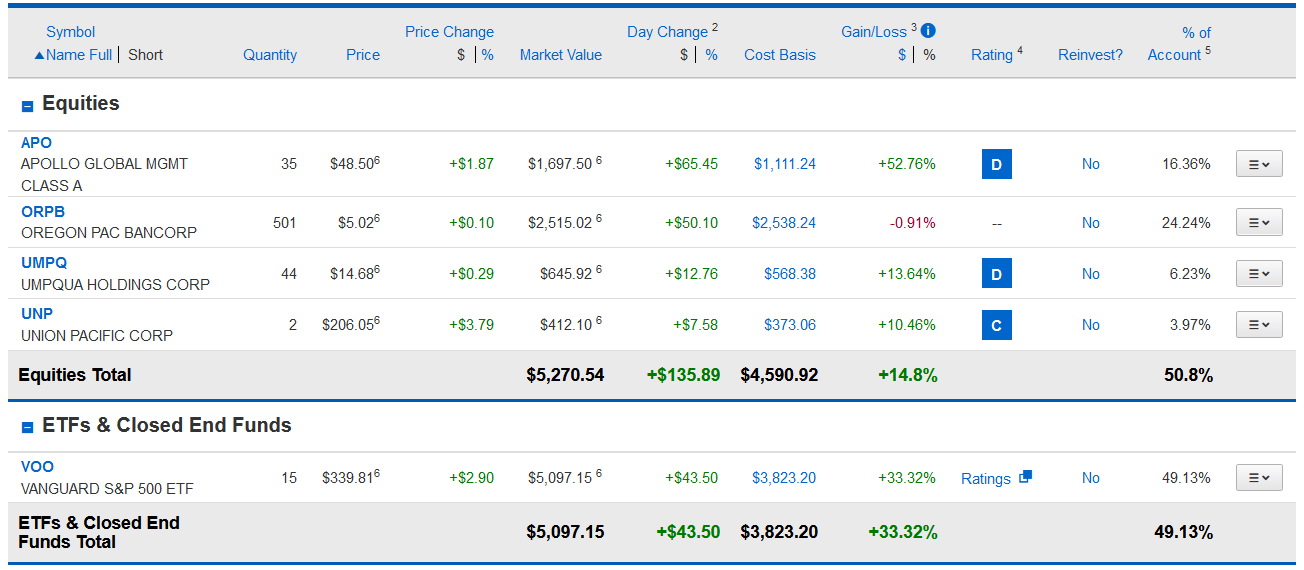Change the UNP reinvest setting No

[x=1091, y=325]
